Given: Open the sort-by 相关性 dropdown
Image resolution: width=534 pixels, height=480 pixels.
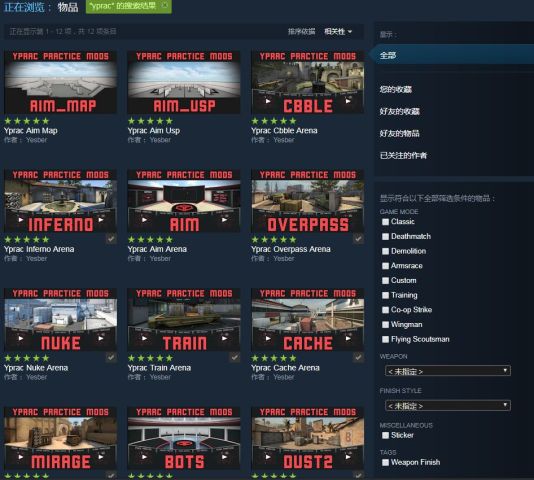Looking at the screenshot, I should coord(338,32).
